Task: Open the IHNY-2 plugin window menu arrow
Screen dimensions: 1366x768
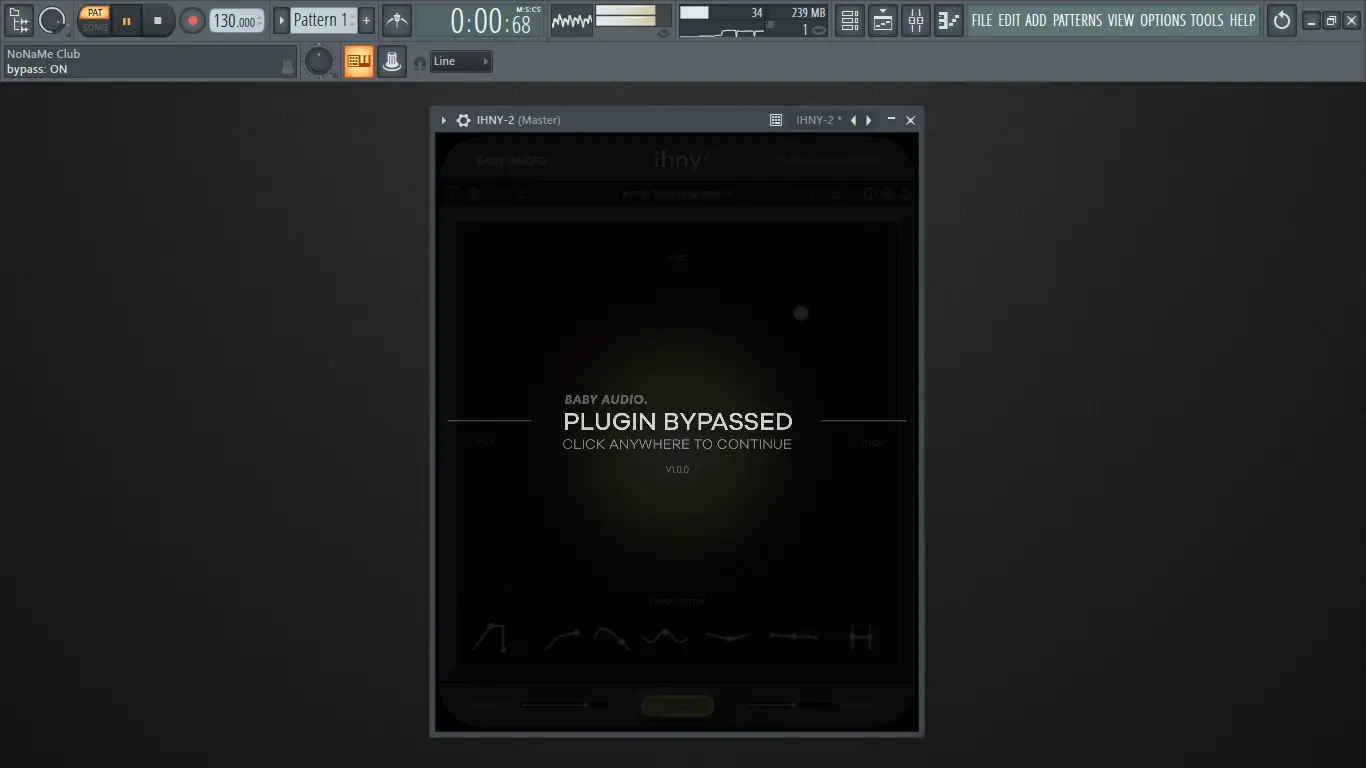Action: coord(444,120)
